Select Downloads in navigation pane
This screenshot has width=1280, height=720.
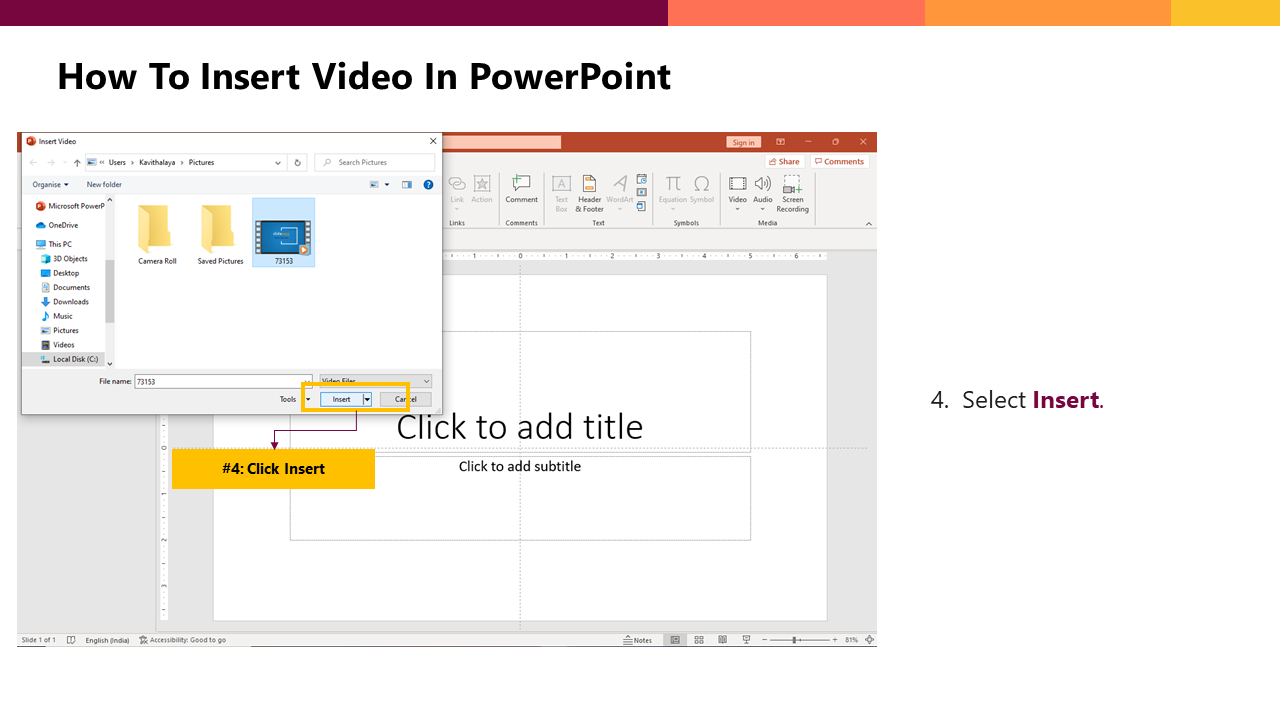coord(65,301)
